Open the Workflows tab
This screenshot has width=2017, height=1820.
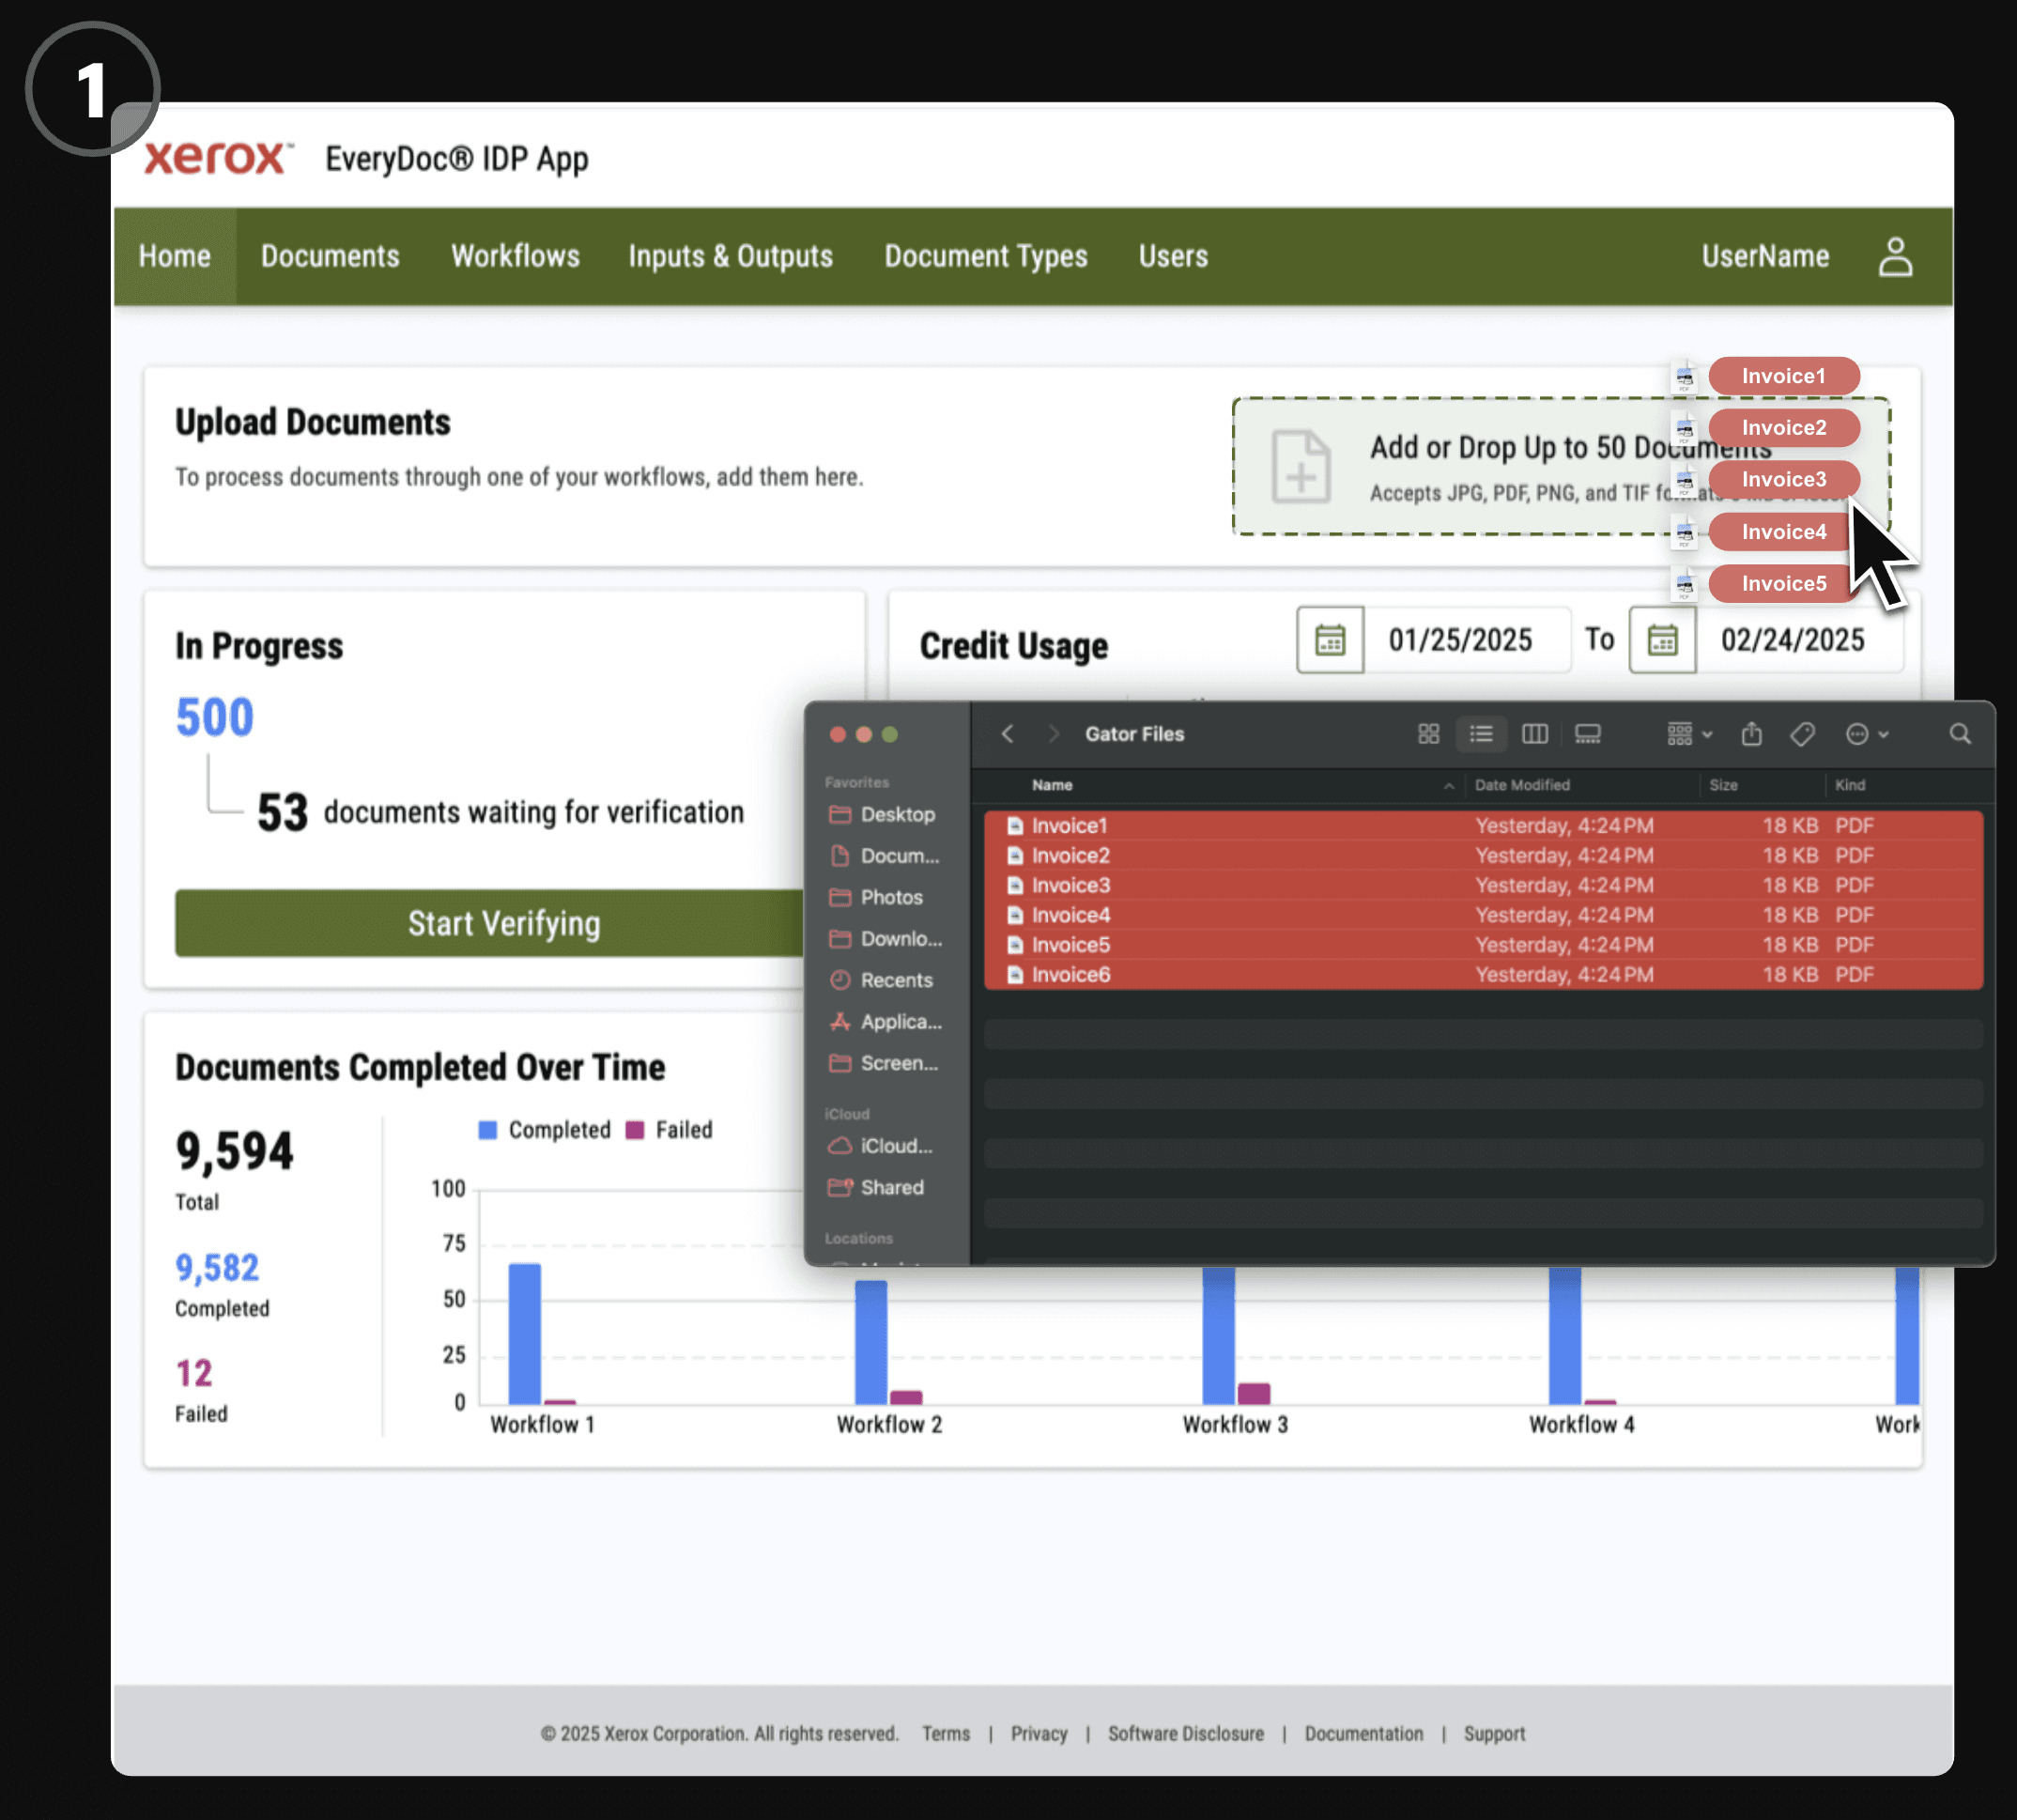pyautogui.click(x=515, y=257)
